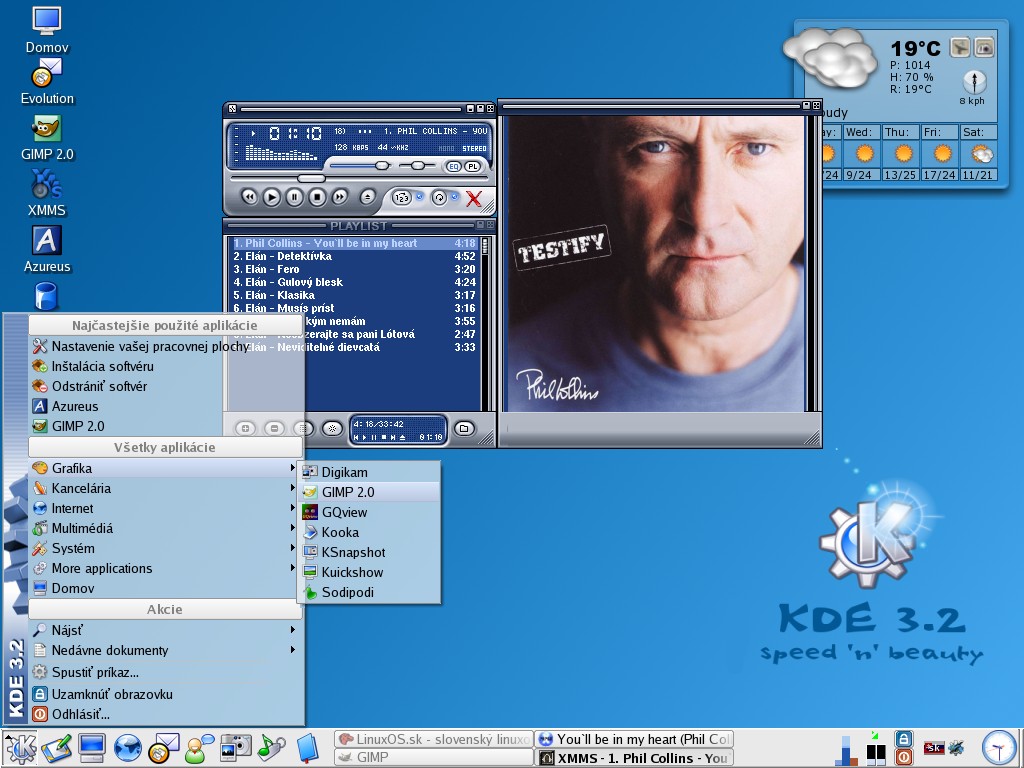Click the XMMS song position seek handle
This screenshot has height=768, width=1024.
(x=312, y=178)
